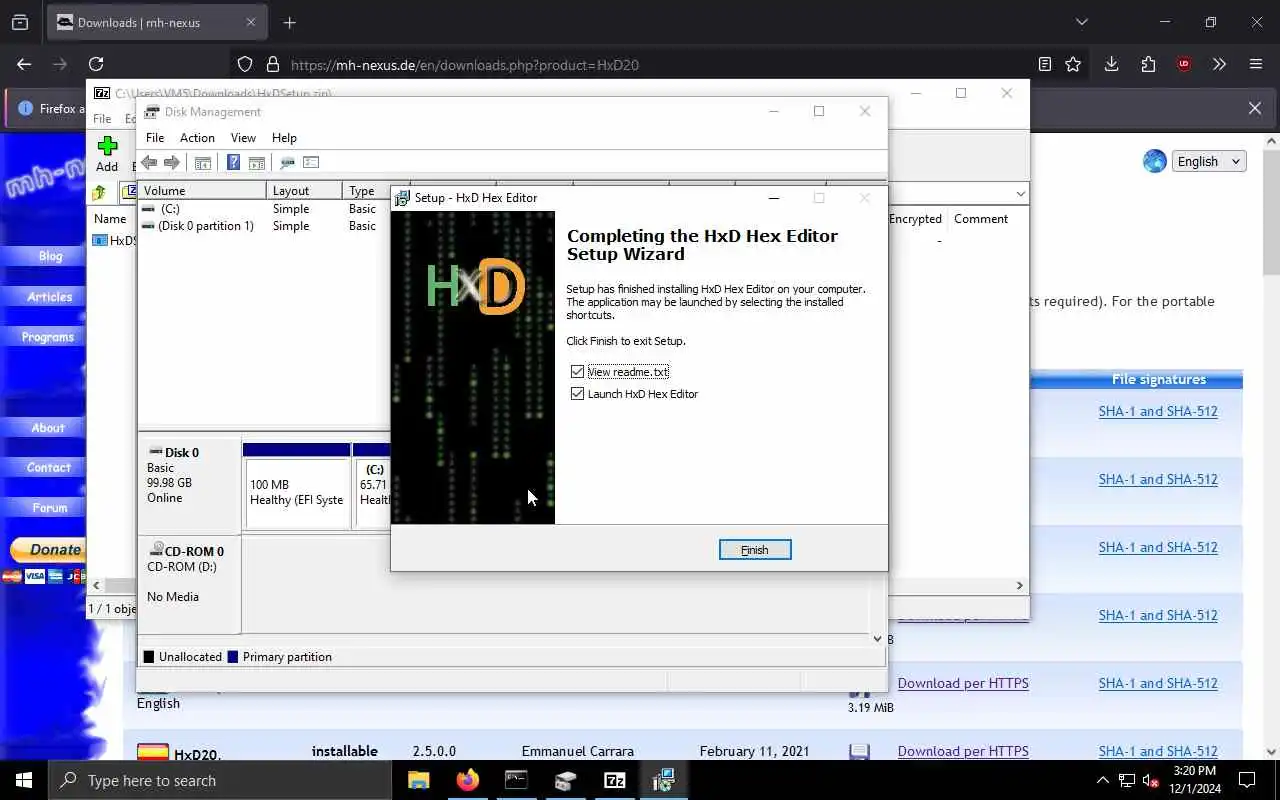Click Firefox back navigation arrow

[24, 64]
